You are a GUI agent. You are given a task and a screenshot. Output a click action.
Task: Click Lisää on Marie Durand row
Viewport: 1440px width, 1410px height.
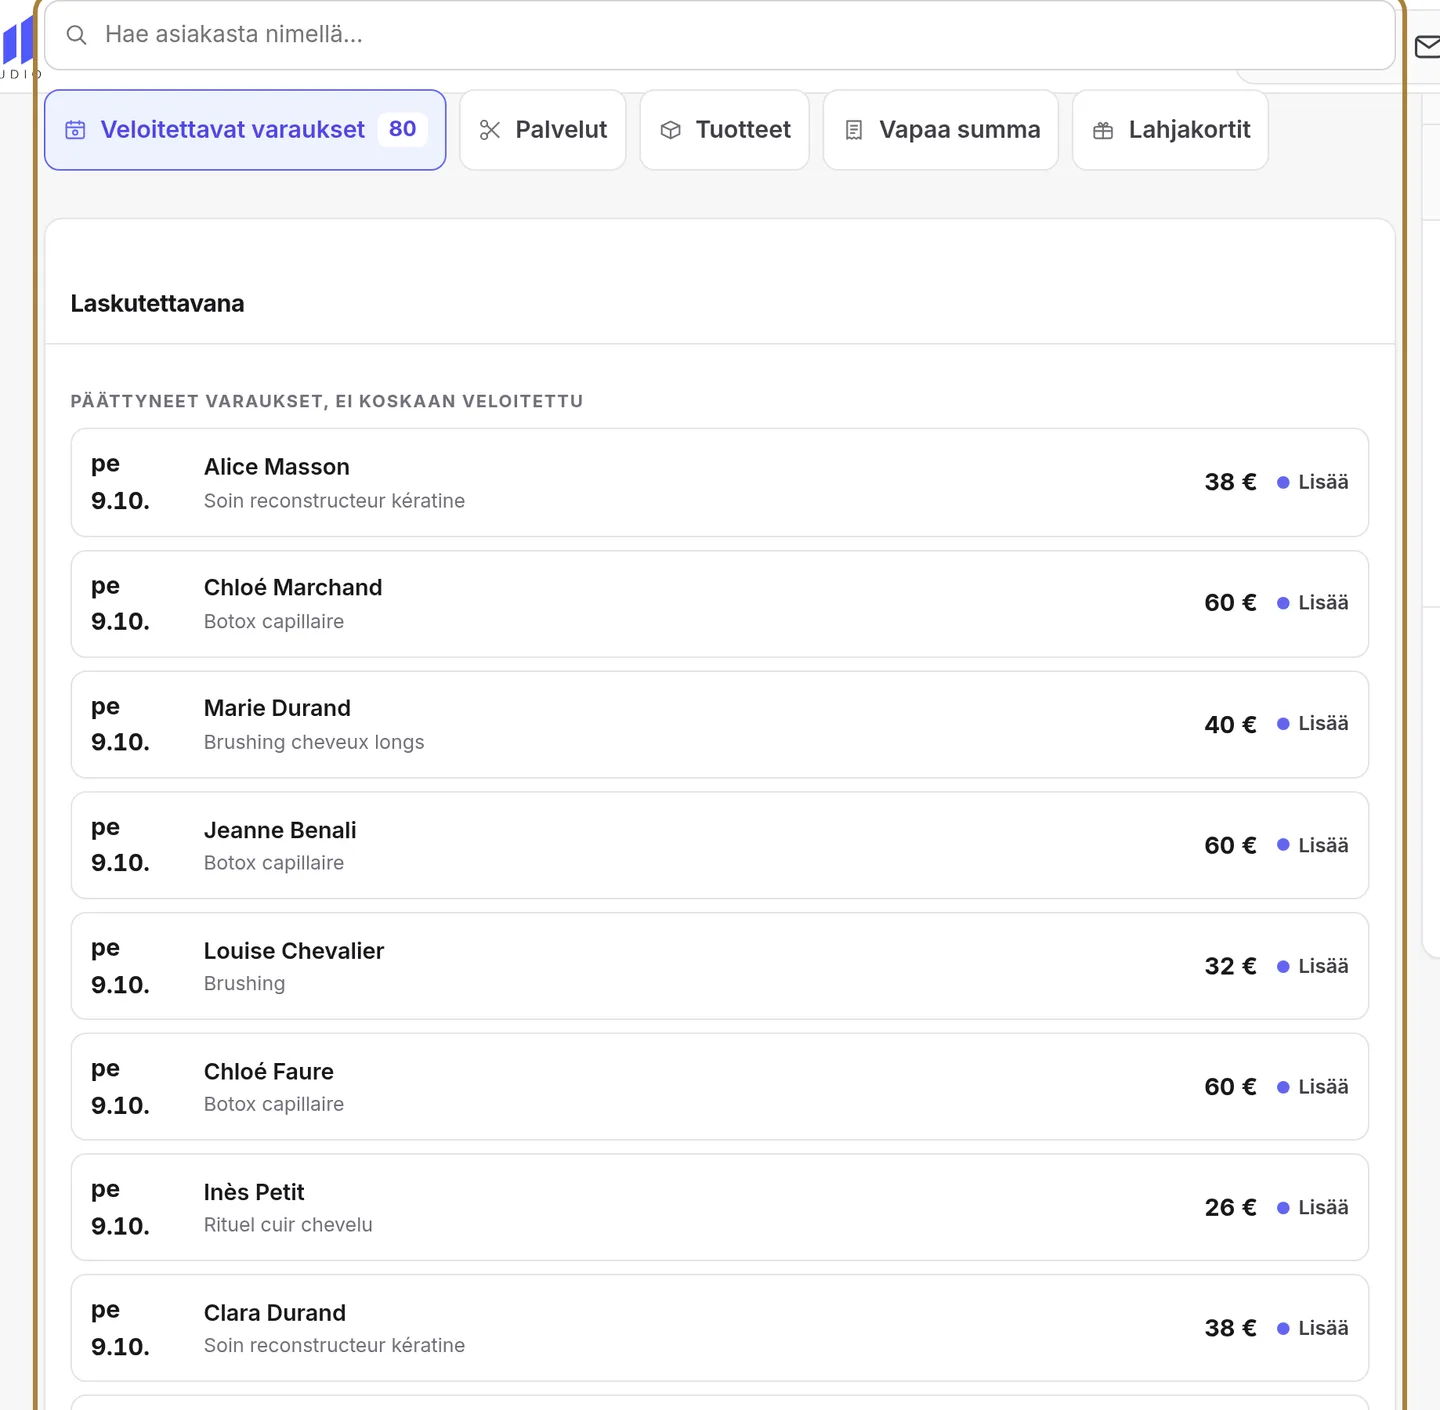point(1312,724)
